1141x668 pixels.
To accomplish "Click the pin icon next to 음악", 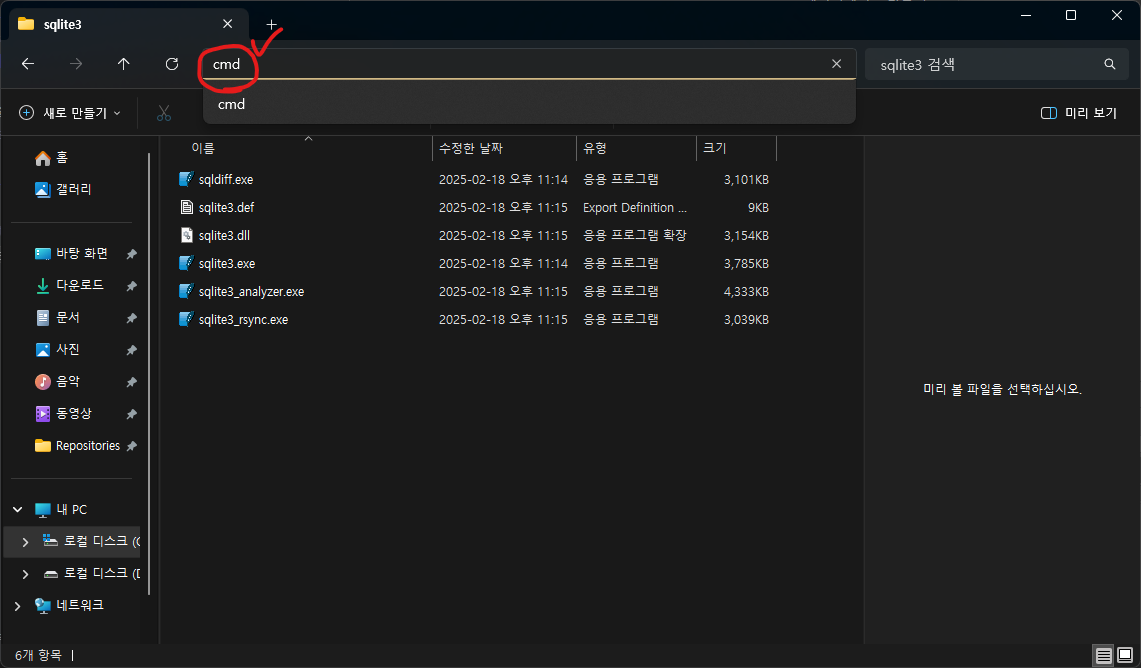I will pyautogui.click(x=132, y=382).
